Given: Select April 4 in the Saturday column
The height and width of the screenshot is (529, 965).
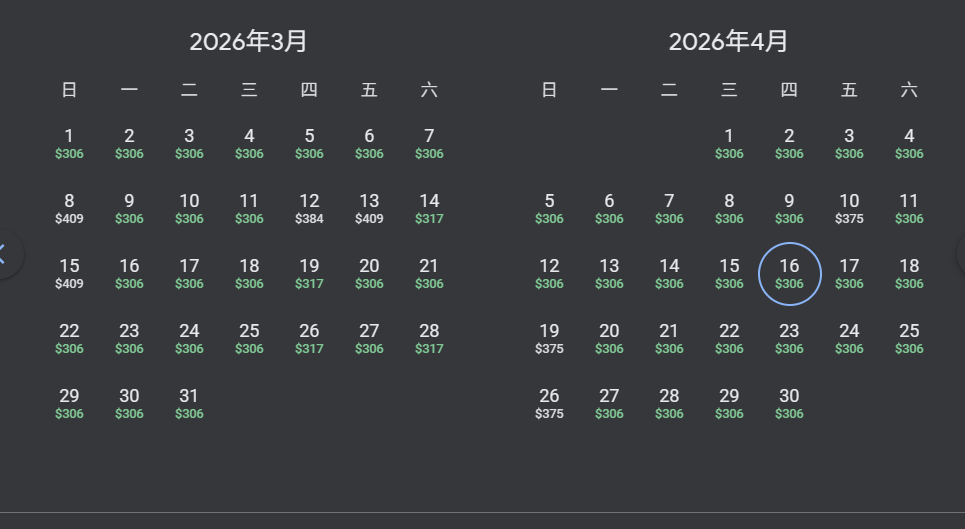Looking at the screenshot, I should pos(909,143).
